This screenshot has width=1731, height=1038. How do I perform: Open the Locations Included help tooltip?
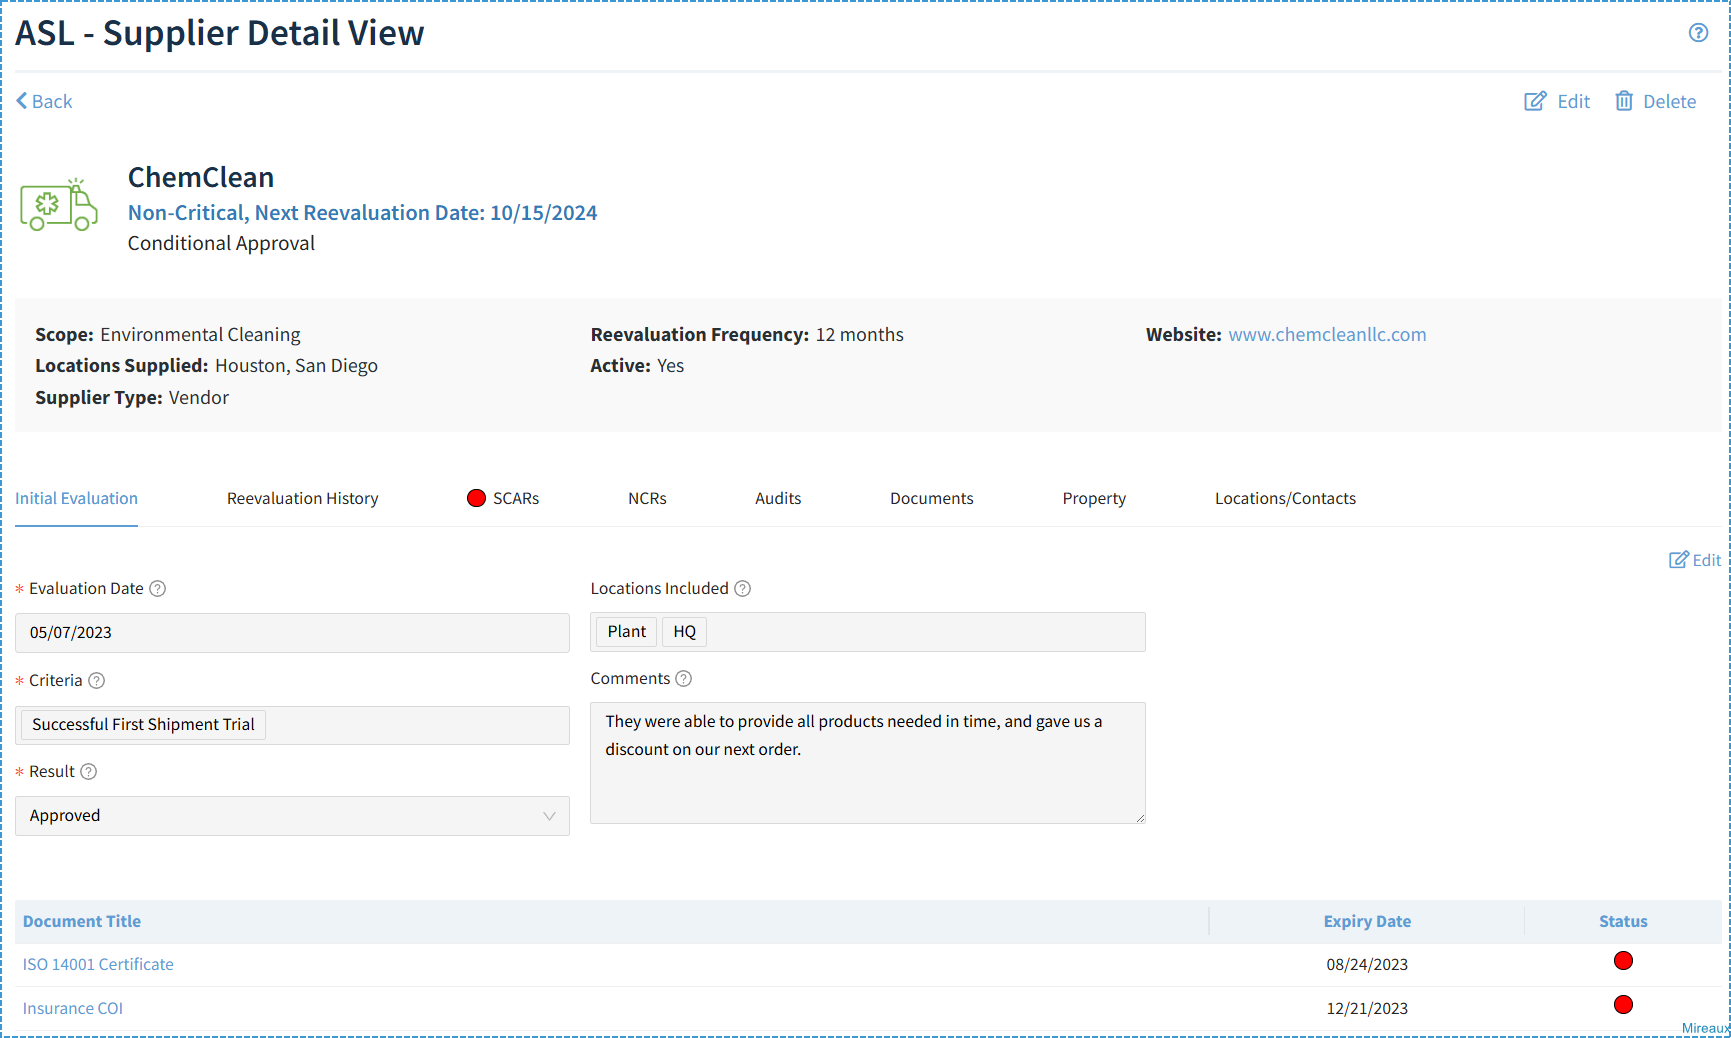[x=742, y=589]
